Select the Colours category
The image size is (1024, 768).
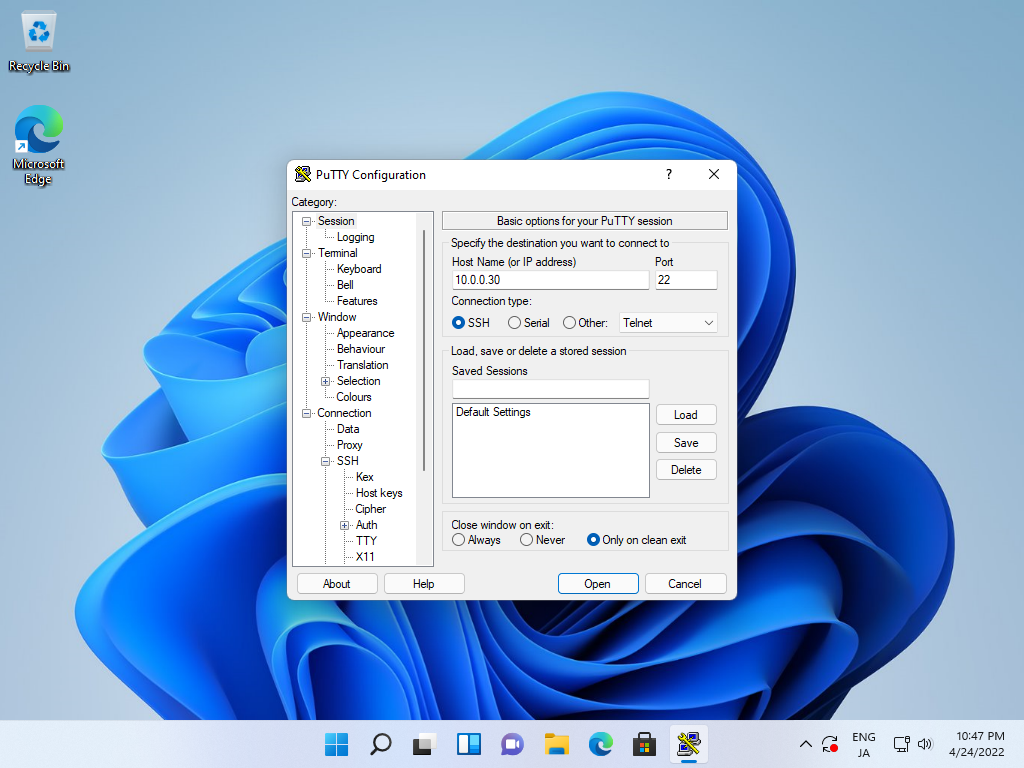coord(354,396)
